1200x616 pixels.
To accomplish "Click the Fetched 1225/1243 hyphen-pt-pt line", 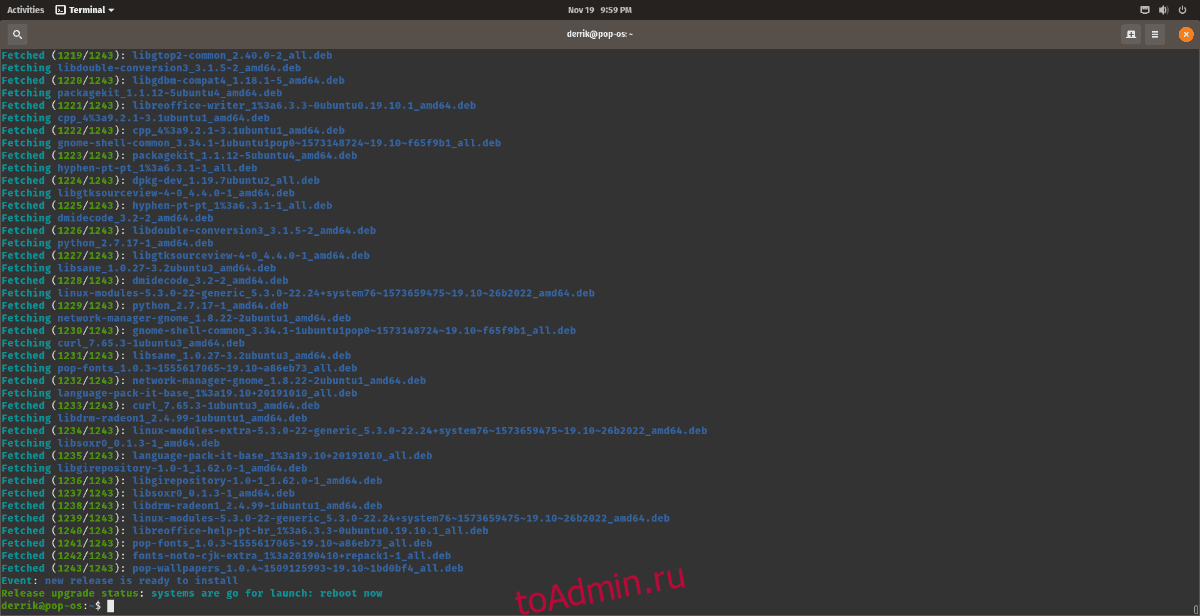I will tap(166, 205).
